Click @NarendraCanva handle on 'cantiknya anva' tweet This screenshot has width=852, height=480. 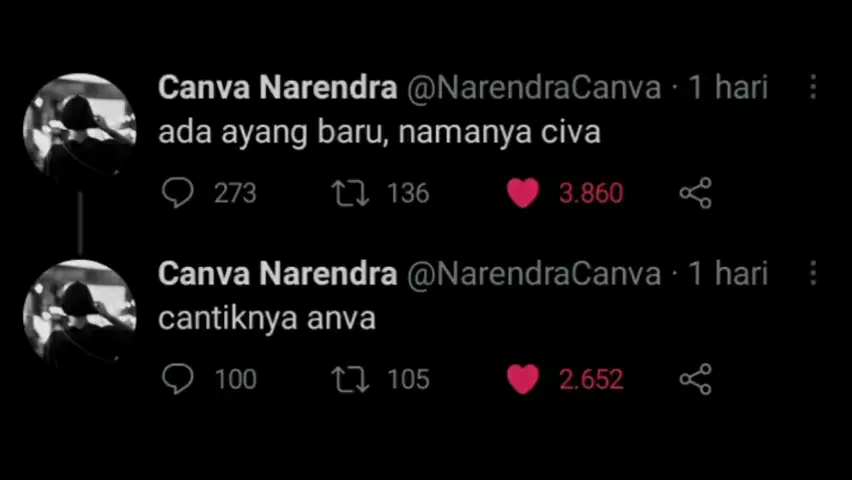click(x=533, y=274)
